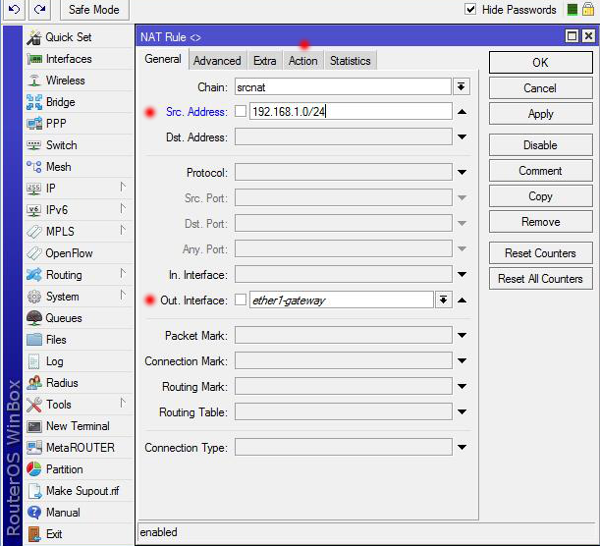This screenshot has width=600, height=546.
Task: Click the padlock icon at top right
Action: coord(588,9)
